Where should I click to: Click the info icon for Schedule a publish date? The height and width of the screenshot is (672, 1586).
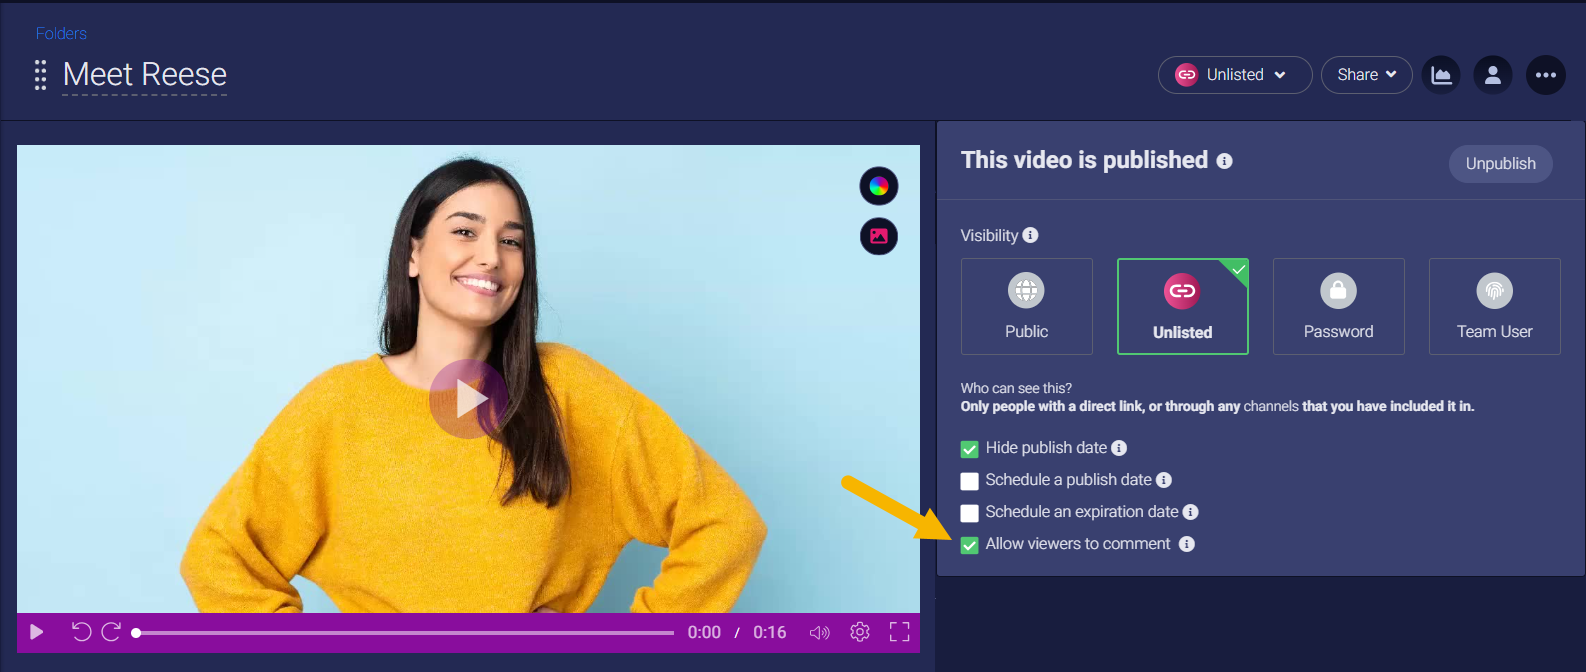tap(1164, 480)
